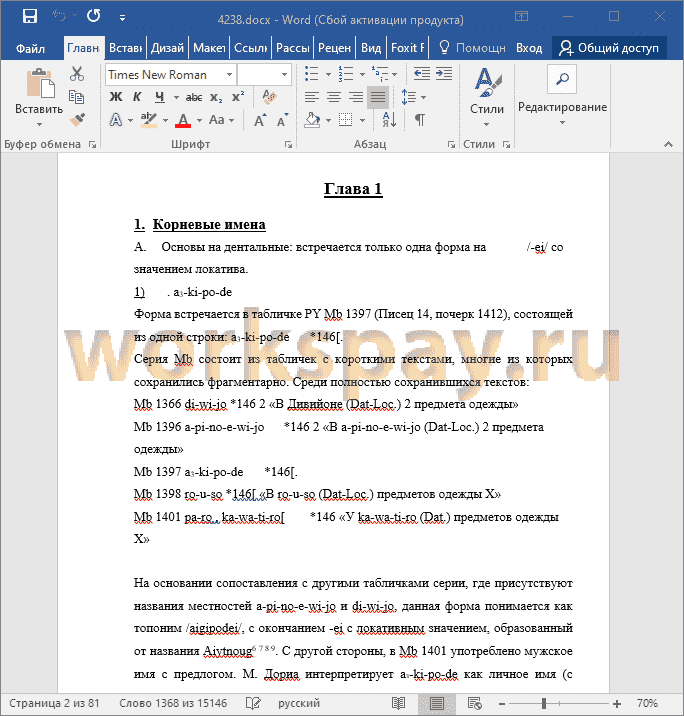This screenshot has width=684, height=716.
Task: Click the Помощник search box
Action: point(472,48)
